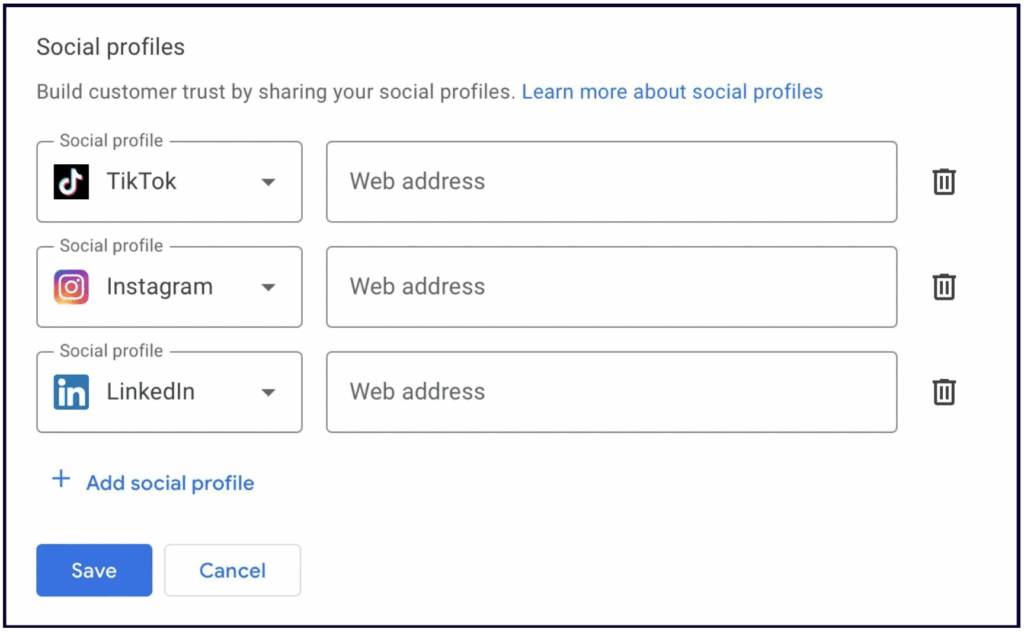Save the social profiles
The image size is (1024, 632).
(x=94, y=570)
